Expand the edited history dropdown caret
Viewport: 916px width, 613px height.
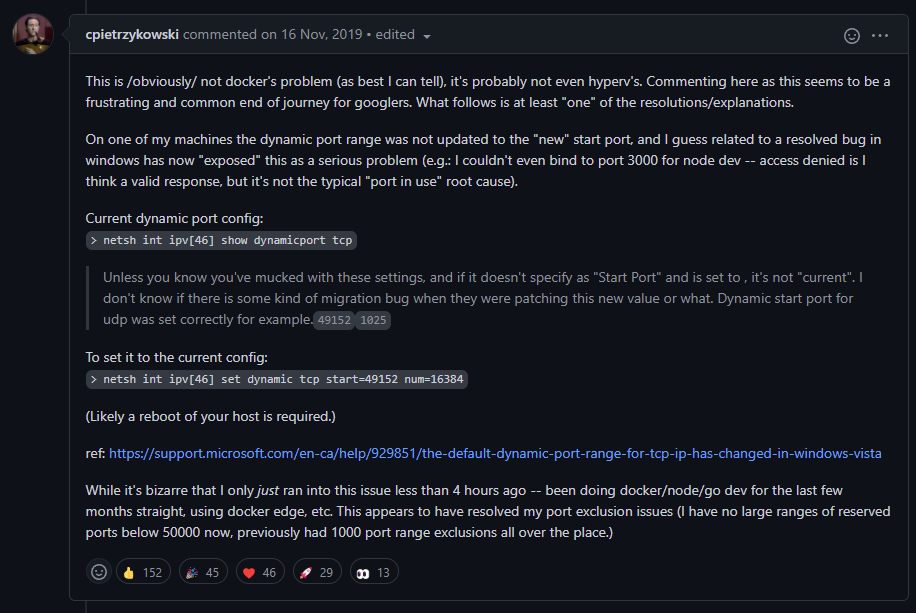tap(427, 36)
